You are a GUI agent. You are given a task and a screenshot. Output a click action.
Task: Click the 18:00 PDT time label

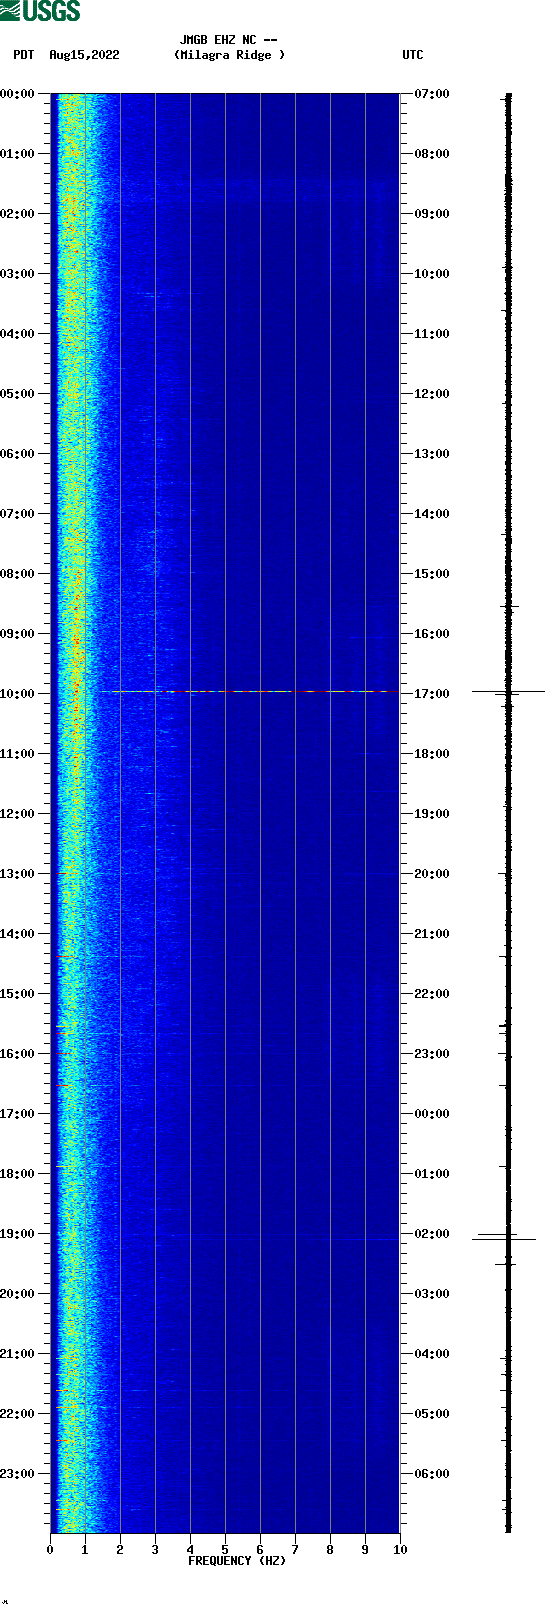(18, 1174)
